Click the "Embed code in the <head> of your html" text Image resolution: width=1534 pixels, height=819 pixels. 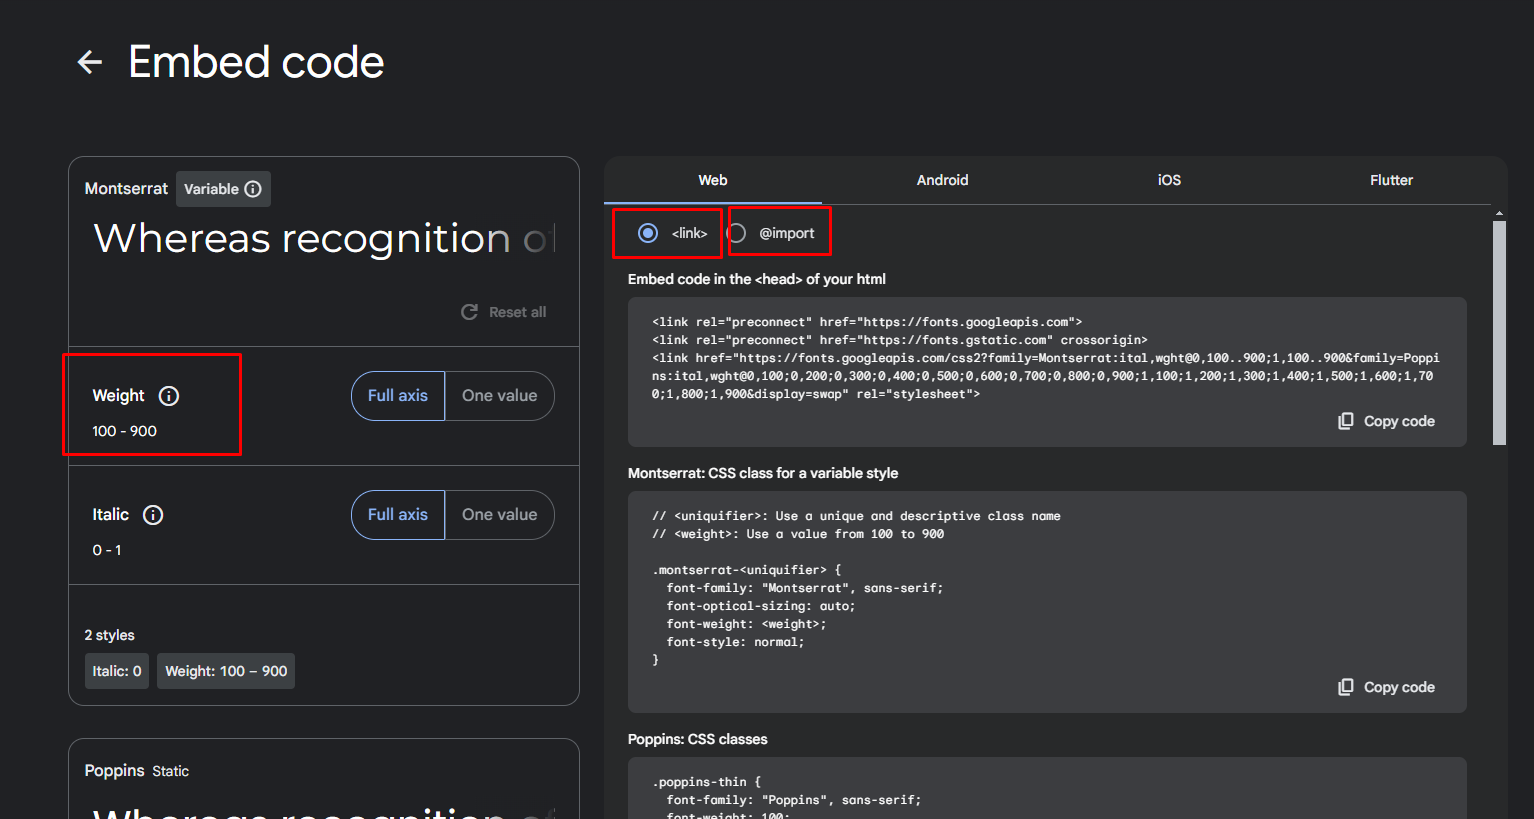pyautogui.click(x=757, y=279)
